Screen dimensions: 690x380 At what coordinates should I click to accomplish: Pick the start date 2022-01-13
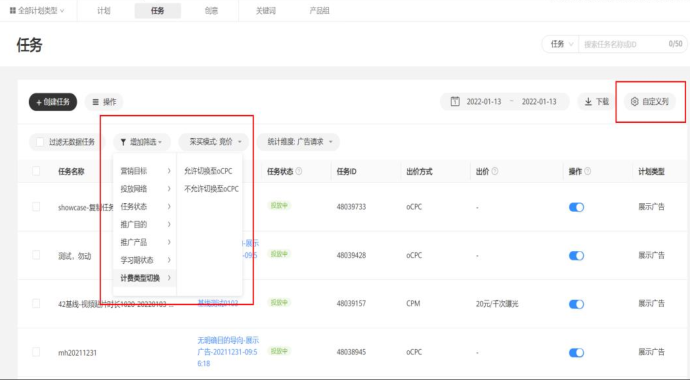tap(484, 102)
